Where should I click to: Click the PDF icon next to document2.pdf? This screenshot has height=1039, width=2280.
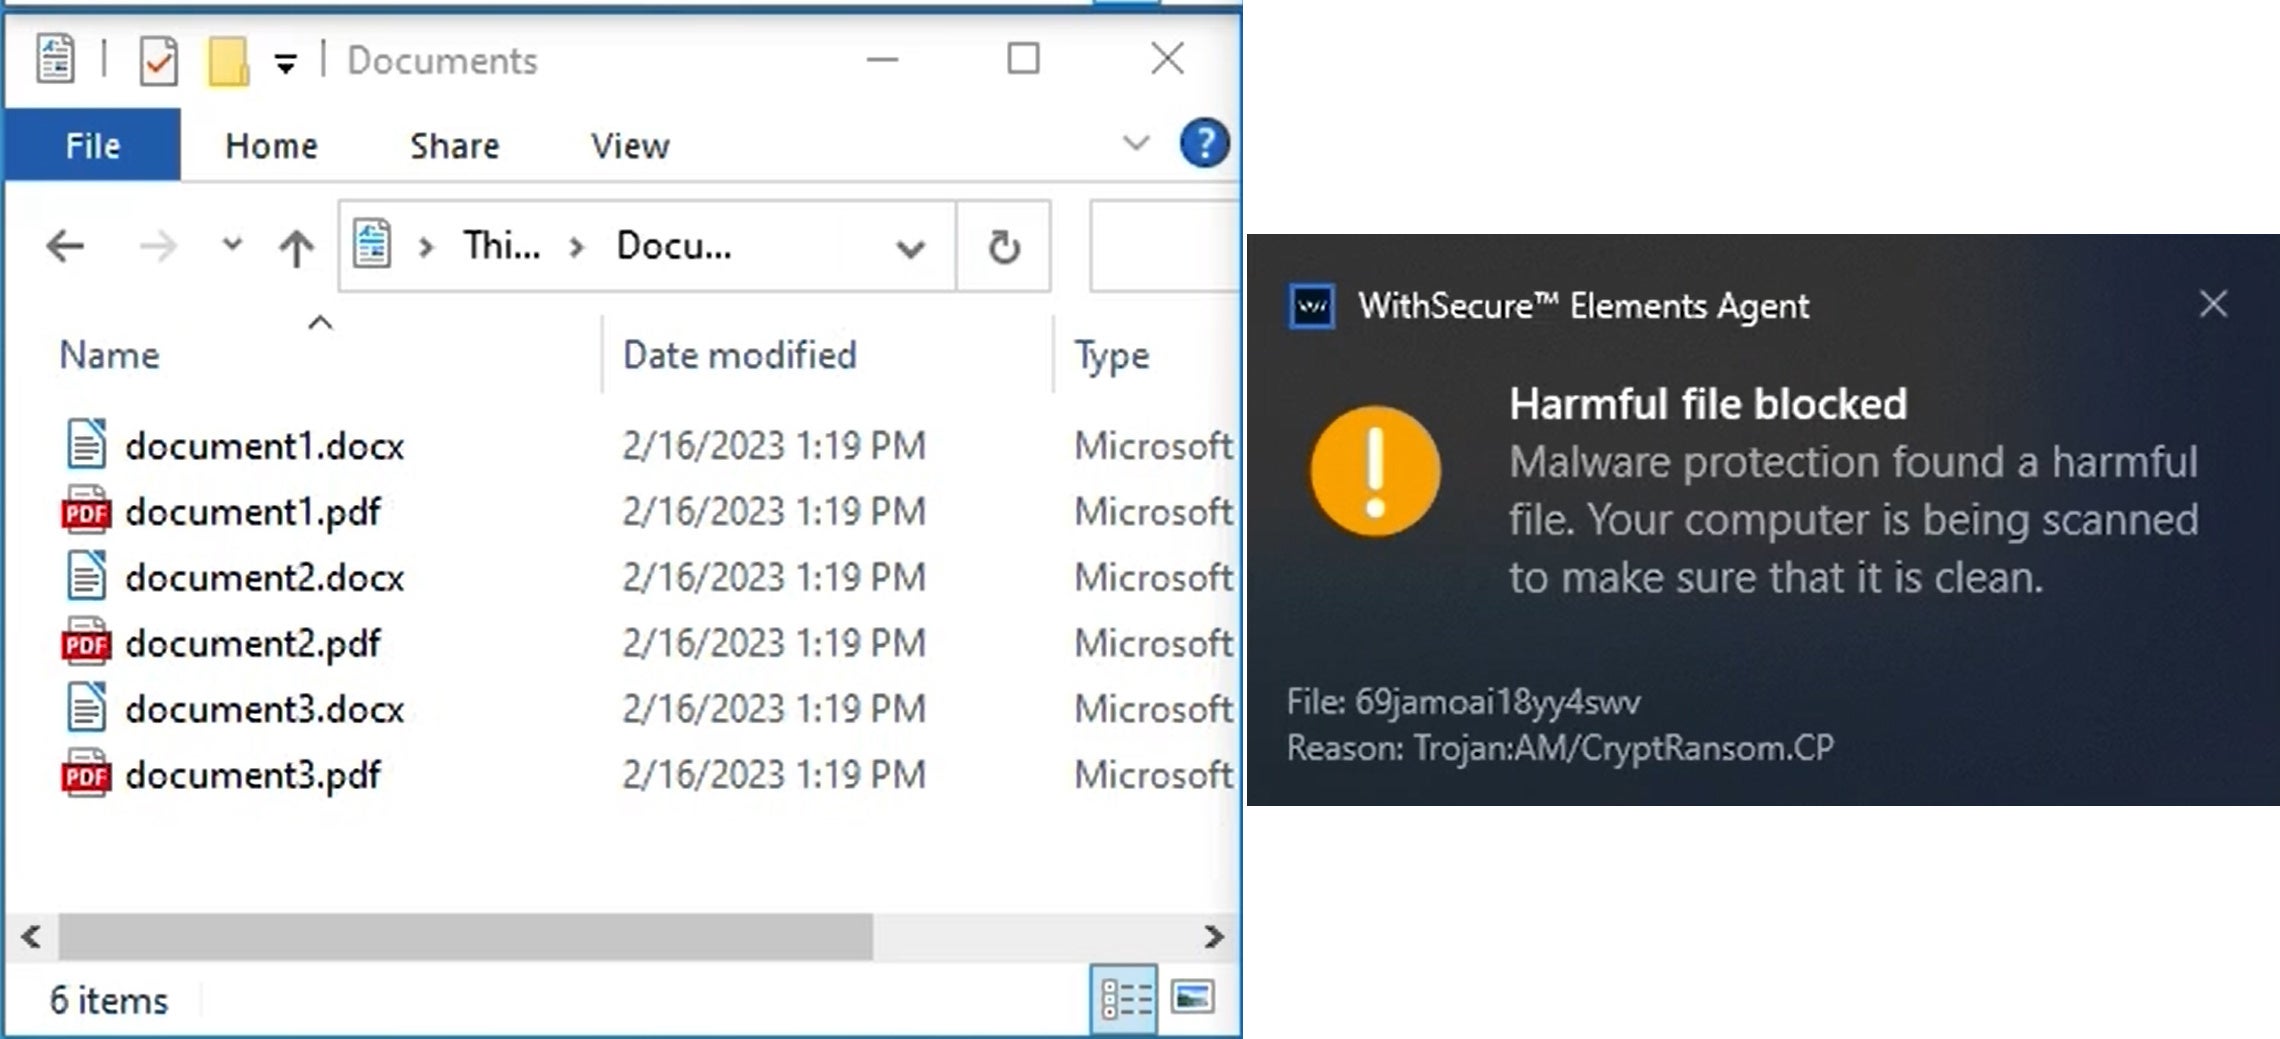click(88, 643)
